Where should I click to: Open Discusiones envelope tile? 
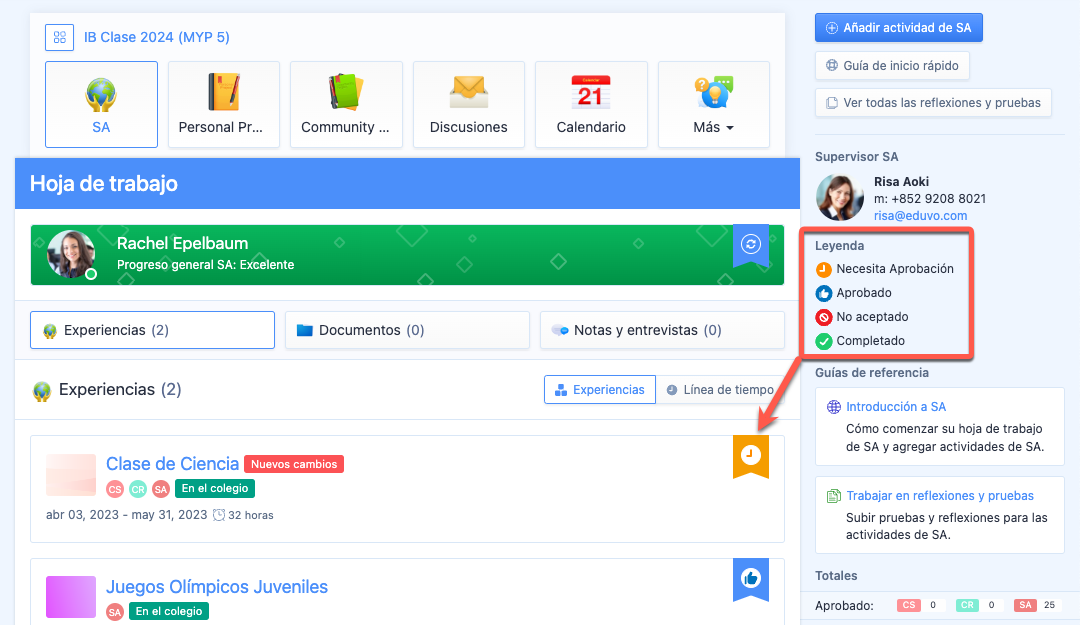(468, 104)
